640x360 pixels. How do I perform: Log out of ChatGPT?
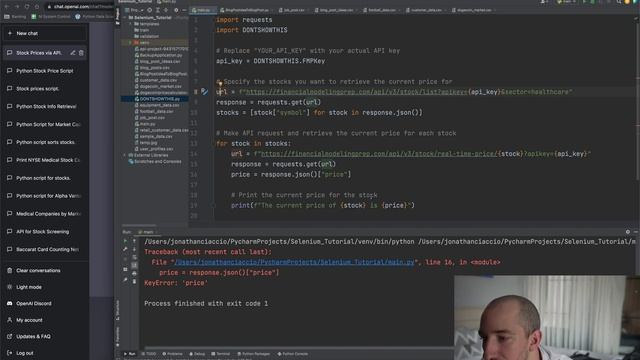click(x=44, y=353)
